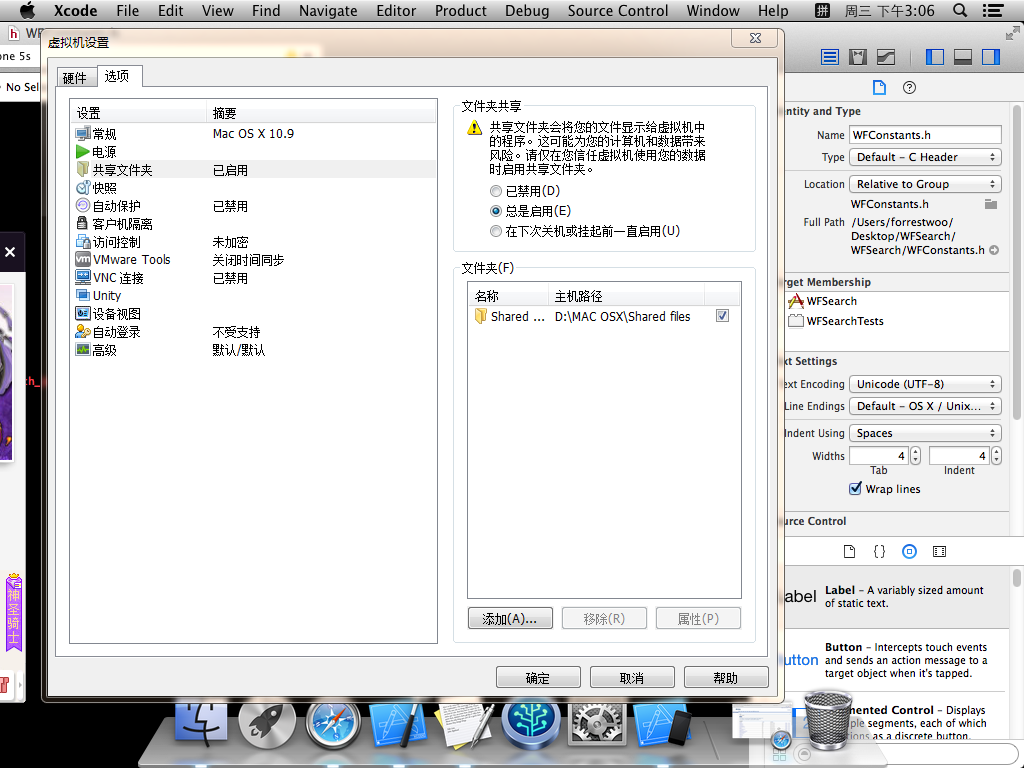
Task: Open the Version editor
Action: (x=885, y=57)
